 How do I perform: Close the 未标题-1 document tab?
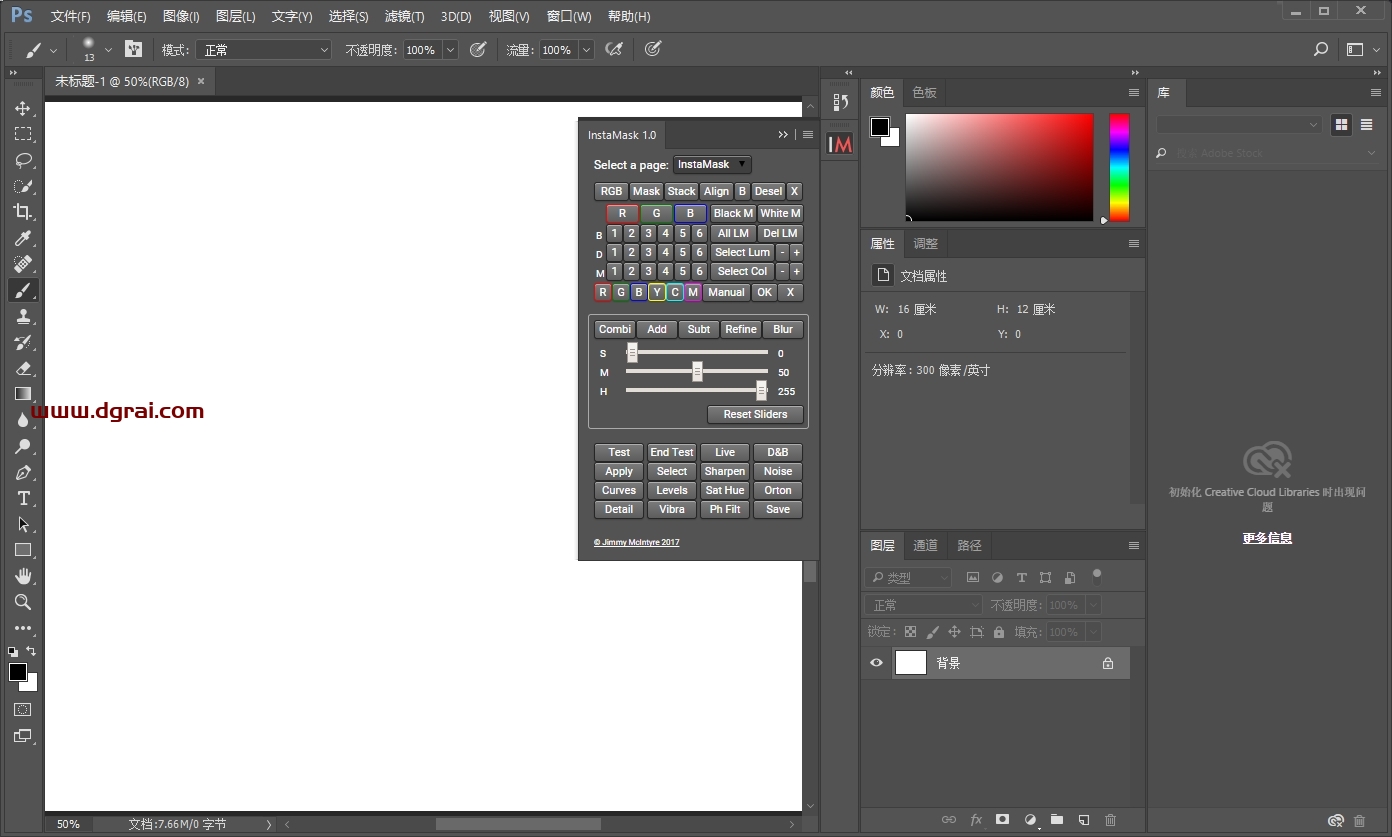coord(201,81)
